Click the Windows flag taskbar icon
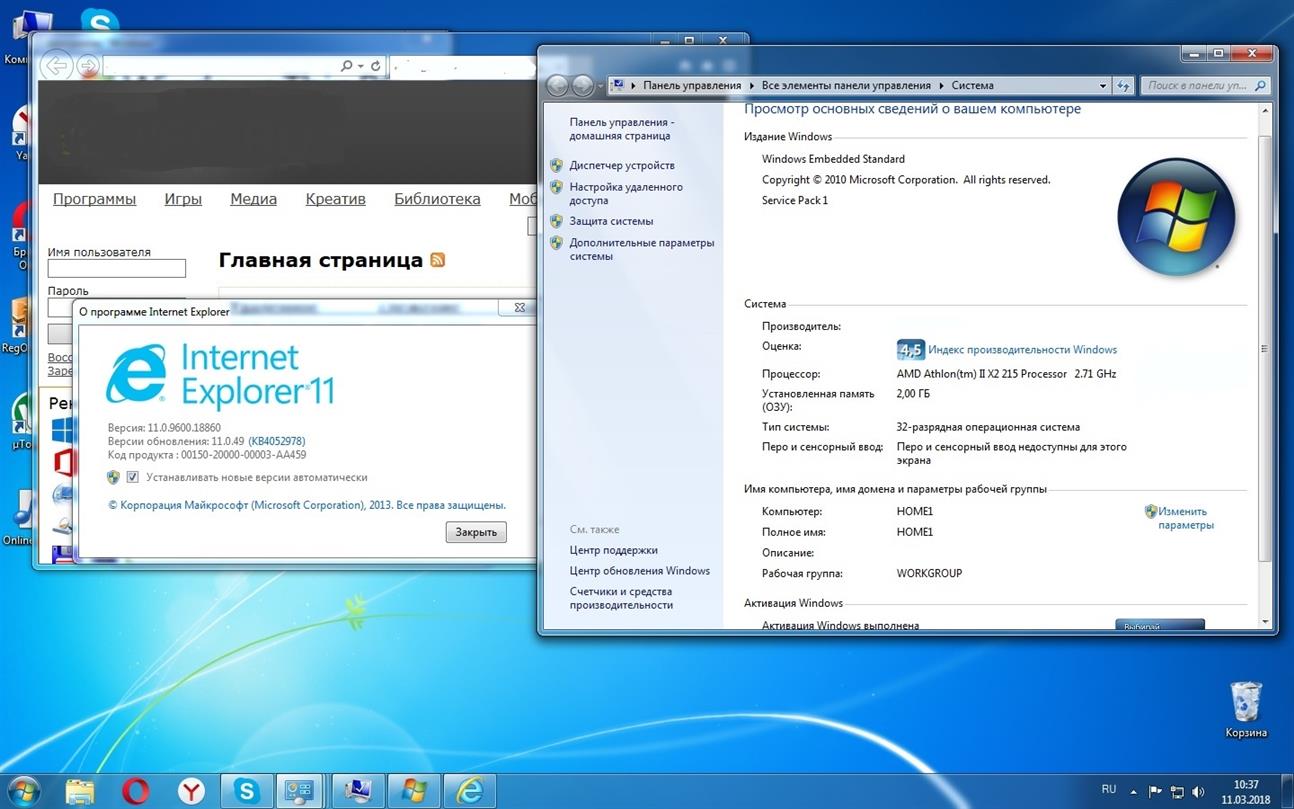1294x809 pixels. 413,791
